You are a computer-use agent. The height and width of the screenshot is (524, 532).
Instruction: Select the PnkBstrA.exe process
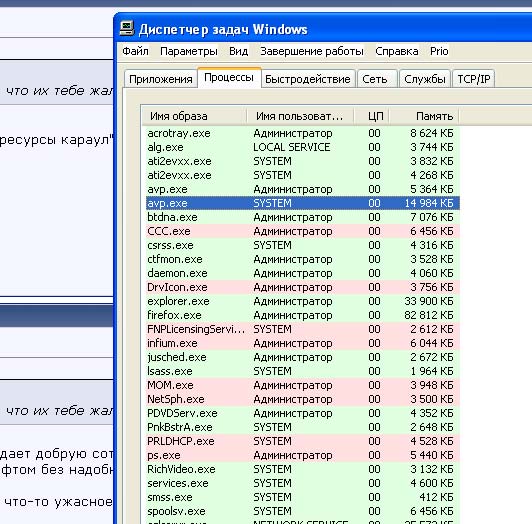(303, 427)
